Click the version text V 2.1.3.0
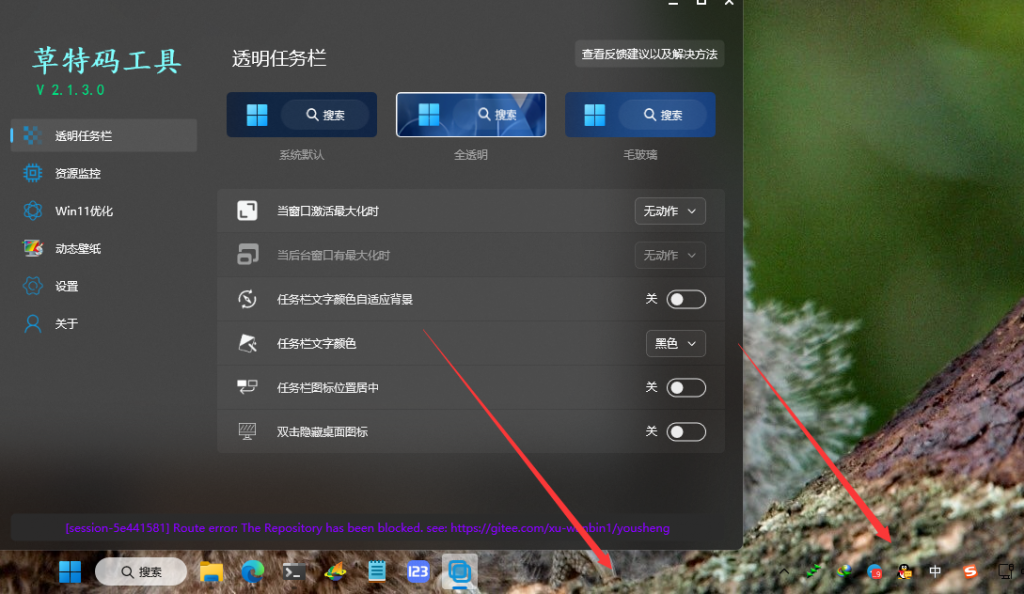Image resolution: width=1024 pixels, height=594 pixels. [71, 91]
